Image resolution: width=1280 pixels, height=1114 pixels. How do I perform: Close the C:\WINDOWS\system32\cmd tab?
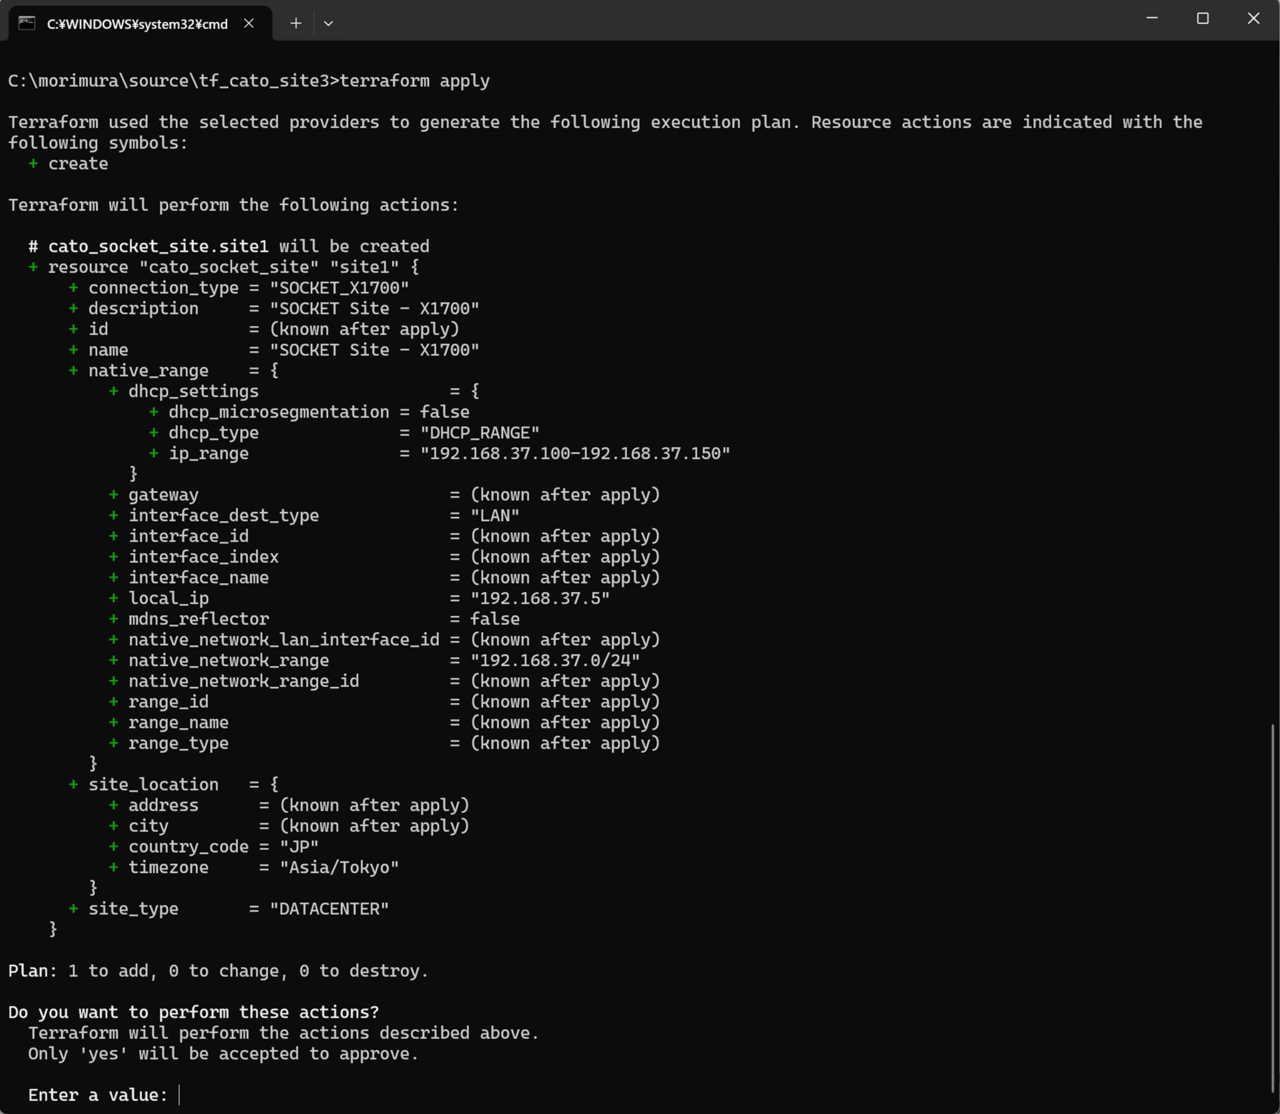pos(249,23)
